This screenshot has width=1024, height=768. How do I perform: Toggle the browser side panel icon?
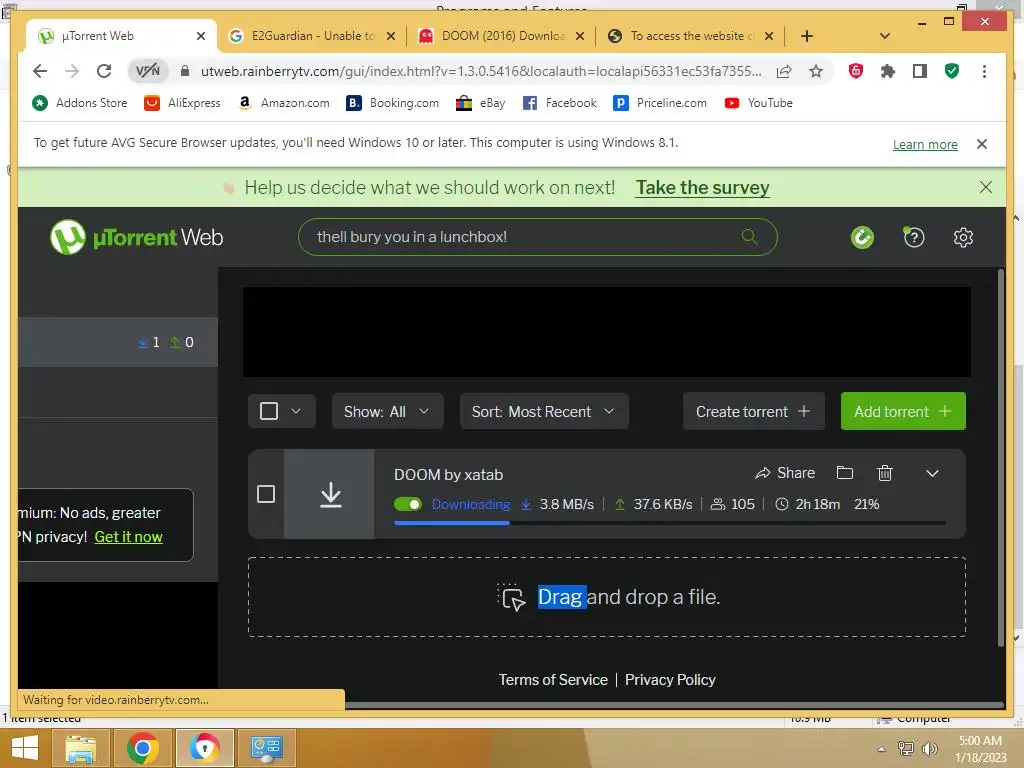(920, 71)
